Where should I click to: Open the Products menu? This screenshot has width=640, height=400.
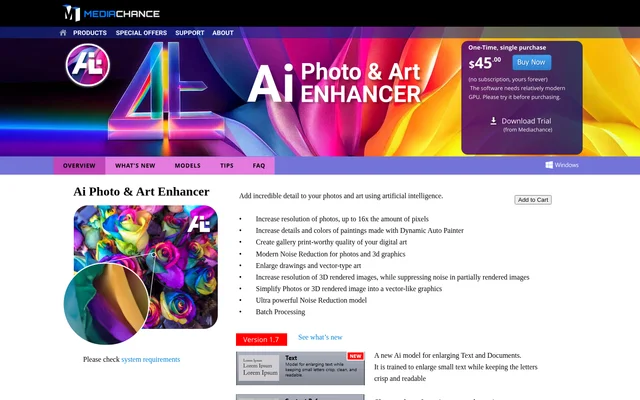90,33
